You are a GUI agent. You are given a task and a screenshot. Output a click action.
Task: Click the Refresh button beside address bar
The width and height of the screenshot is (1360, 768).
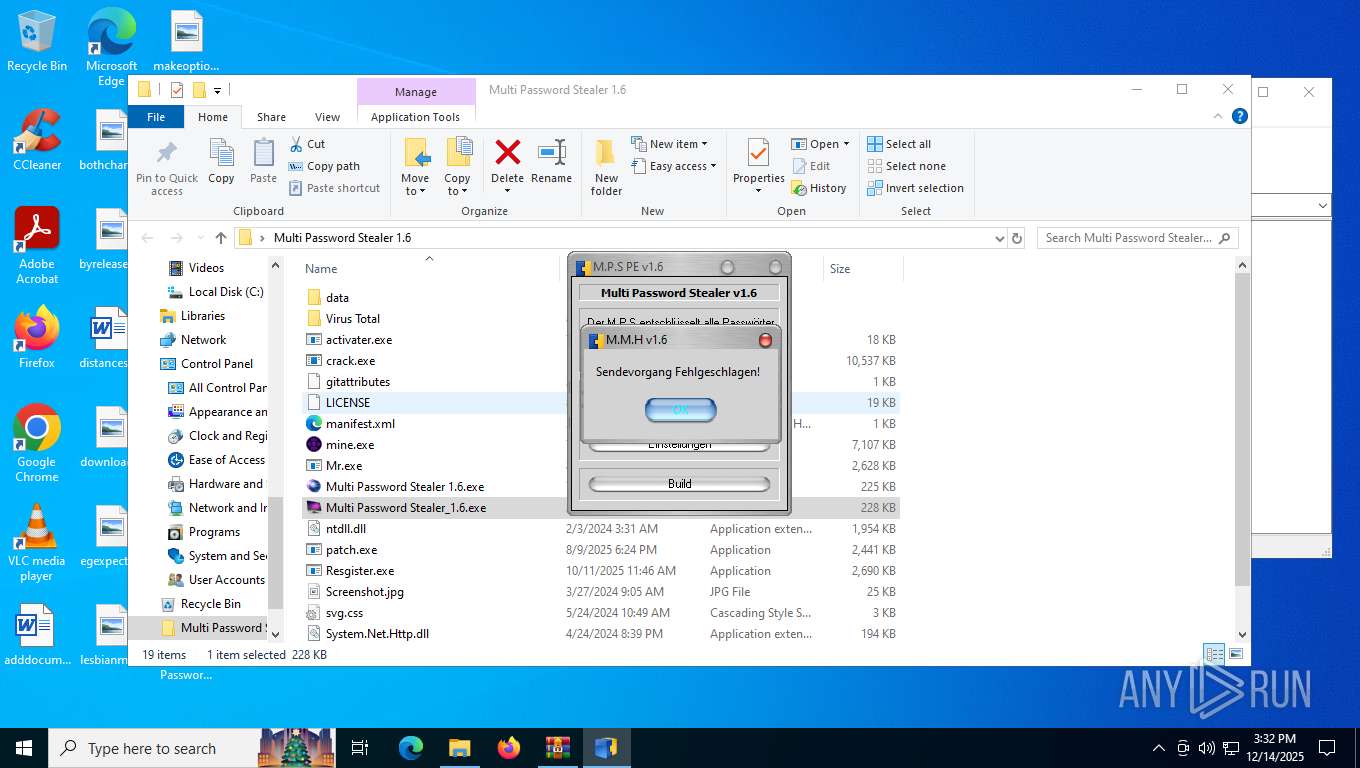1017,238
